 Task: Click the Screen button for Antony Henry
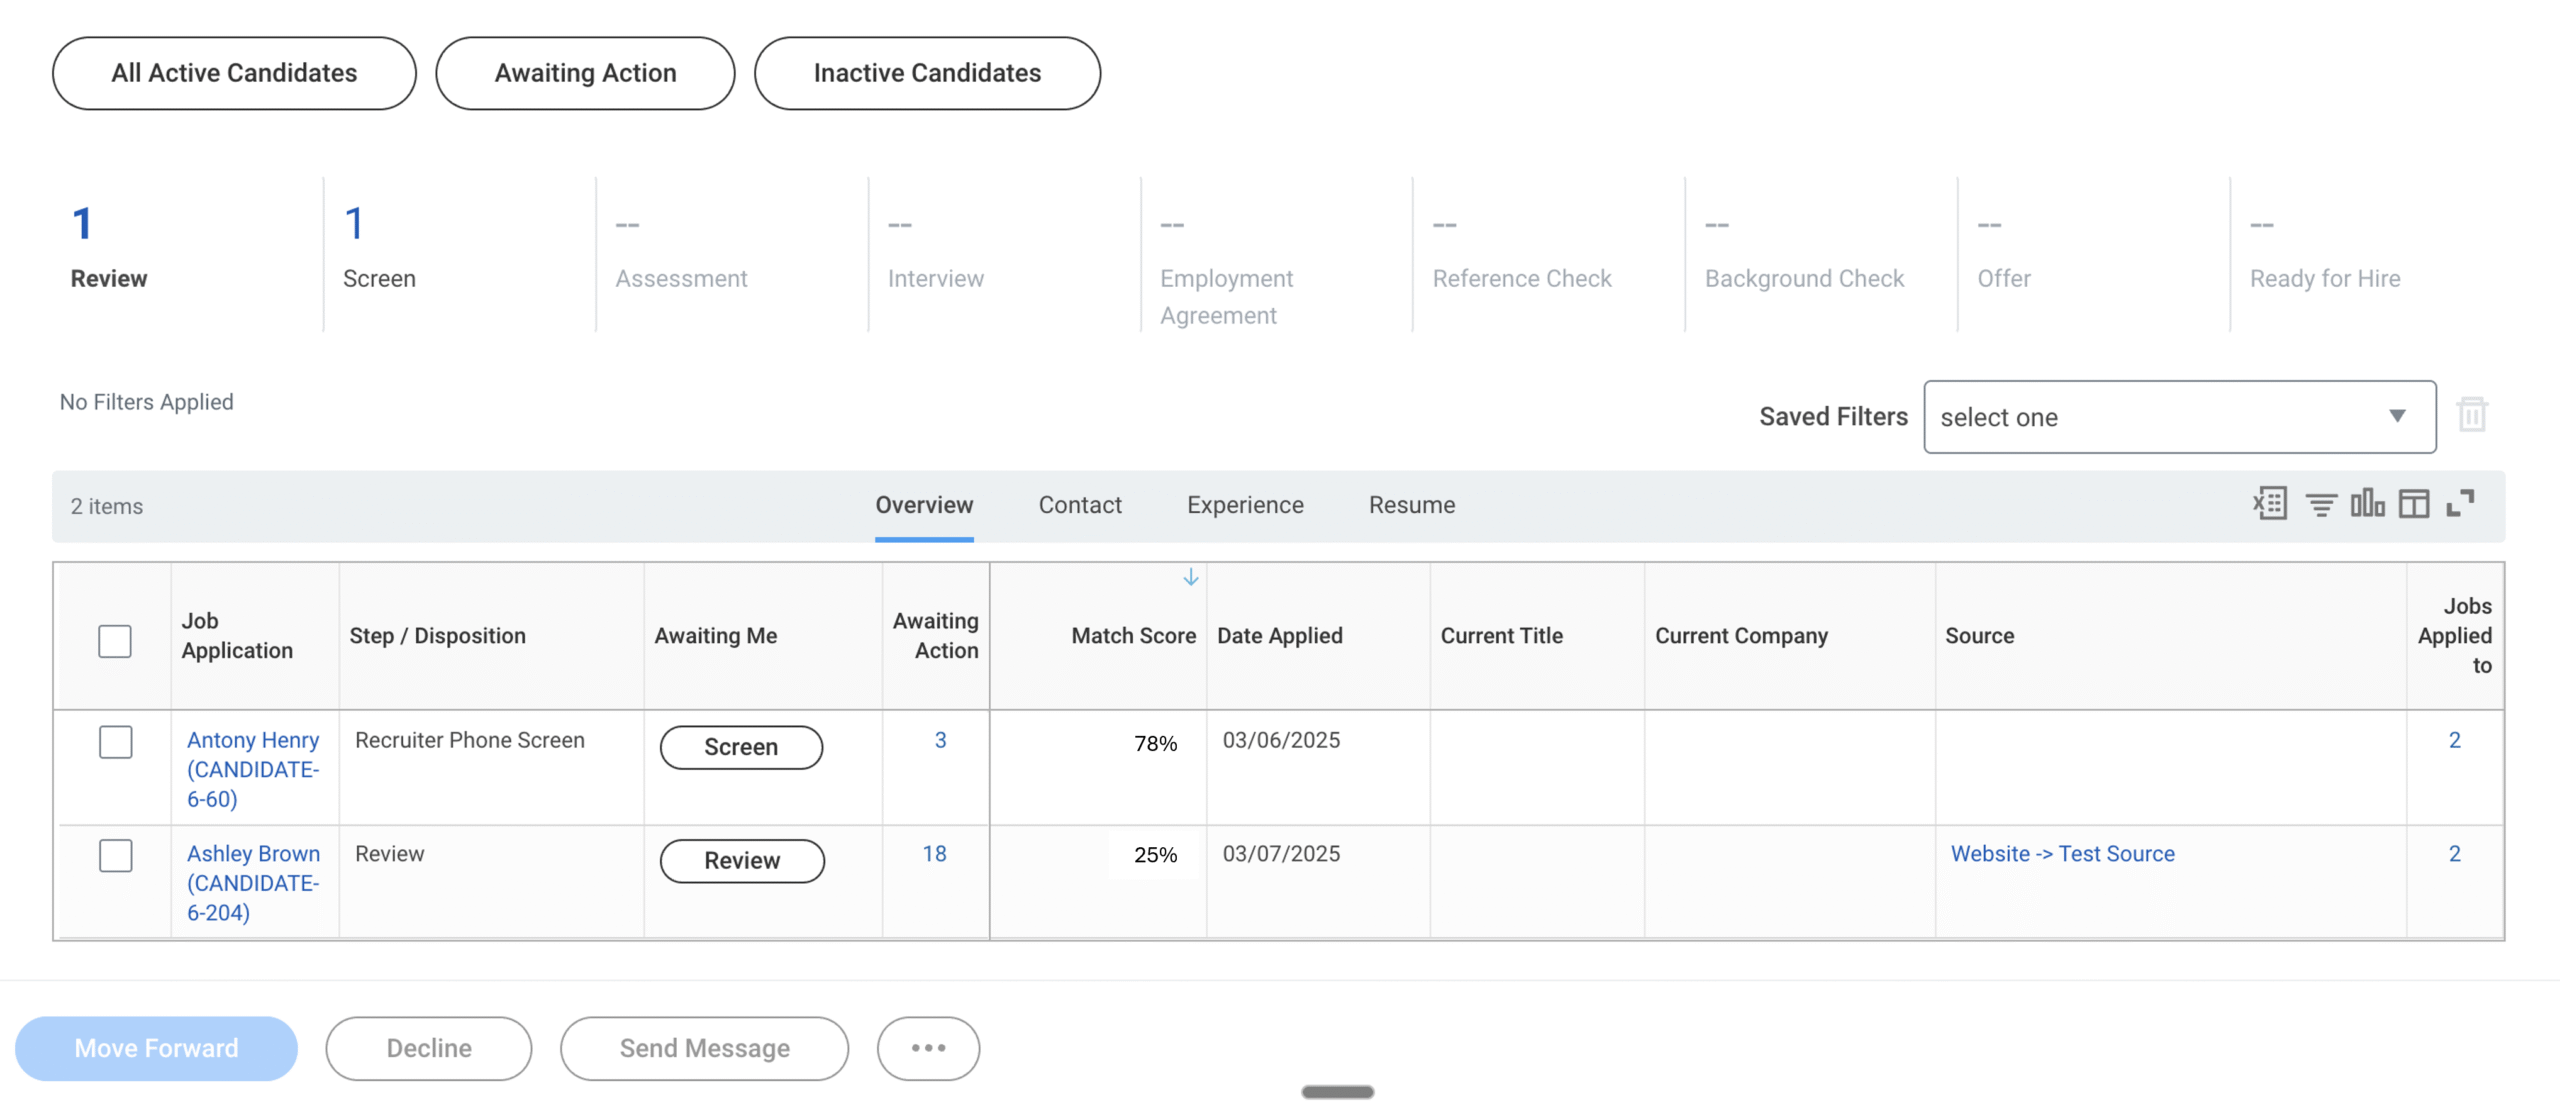point(741,747)
